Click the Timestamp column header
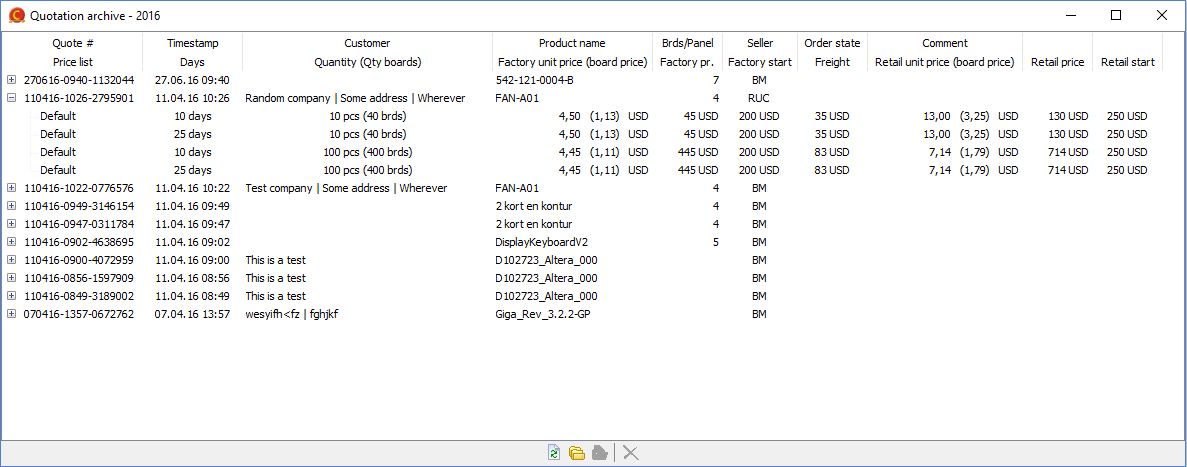 [x=192, y=43]
